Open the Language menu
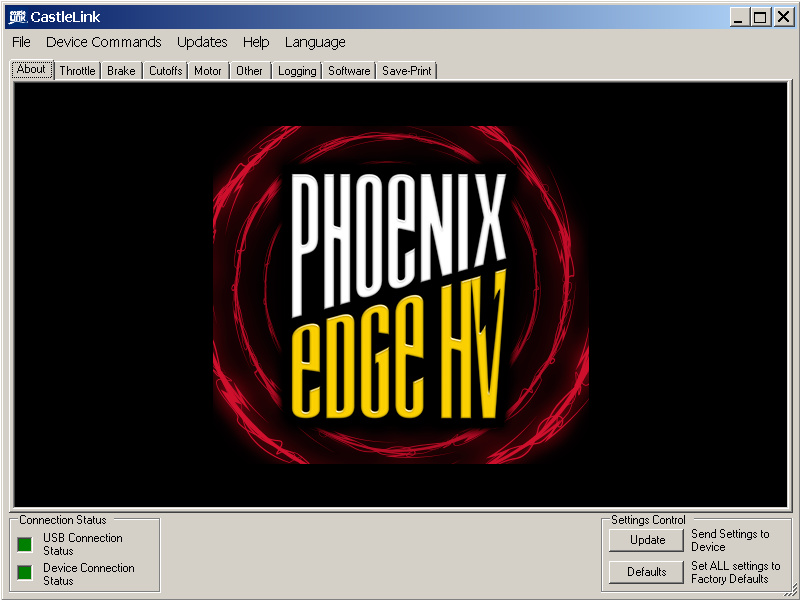800x600 pixels. click(315, 42)
